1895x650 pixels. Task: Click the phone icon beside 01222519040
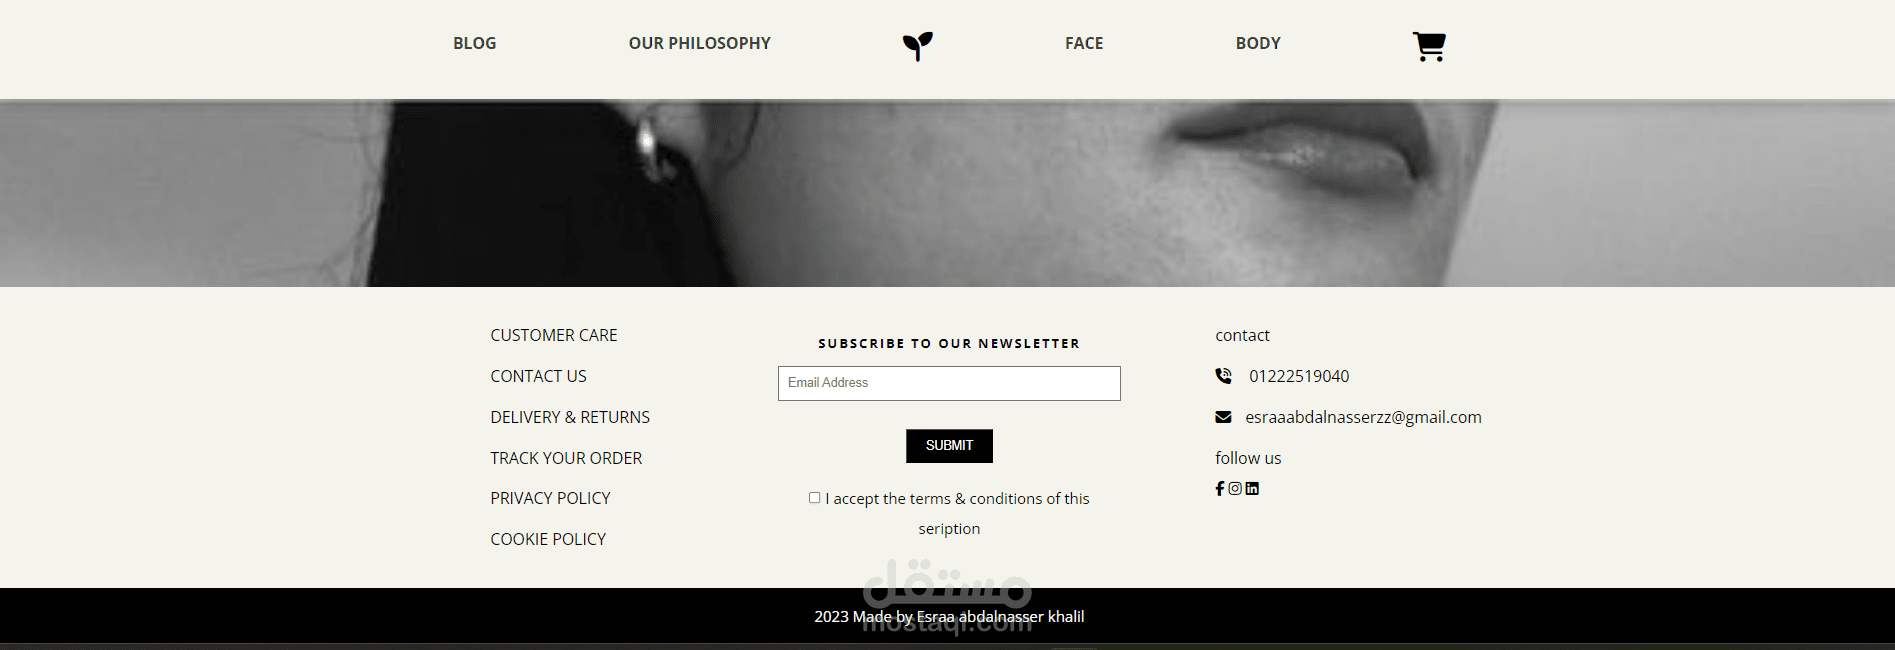tap(1223, 376)
